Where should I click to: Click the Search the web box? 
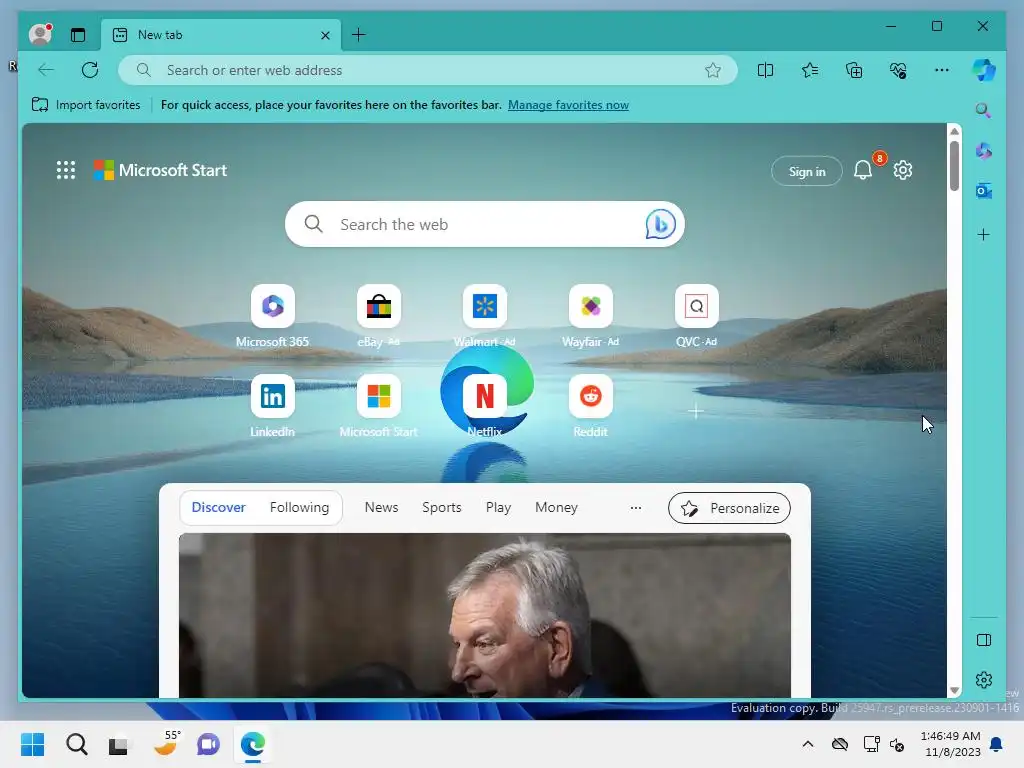[485, 224]
